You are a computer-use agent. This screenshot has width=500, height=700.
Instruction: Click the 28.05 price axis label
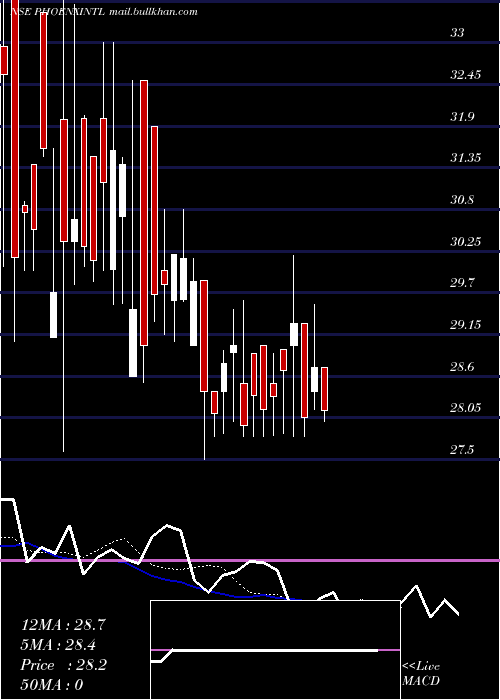pos(466,408)
